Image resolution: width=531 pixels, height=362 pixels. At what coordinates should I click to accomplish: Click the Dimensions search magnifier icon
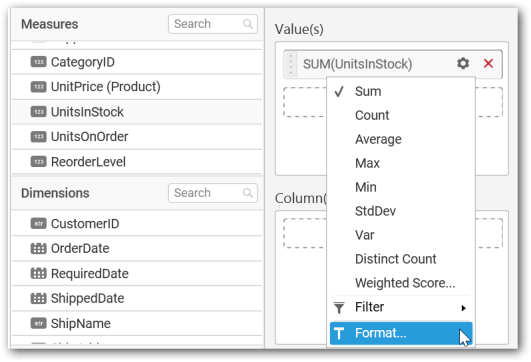tap(248, 193)
